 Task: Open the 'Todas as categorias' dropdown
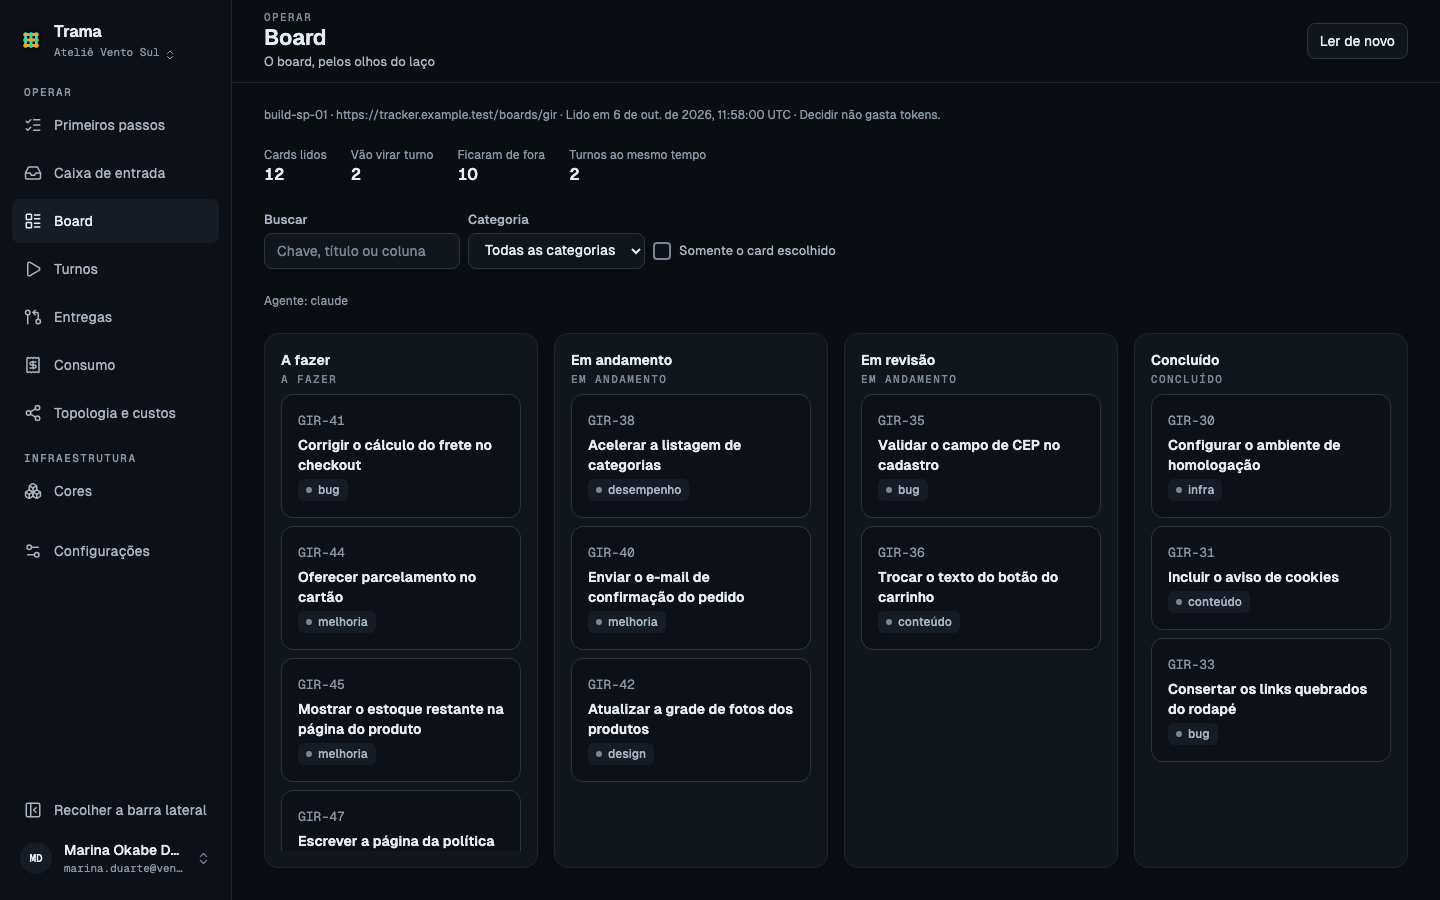click(x=556, y=251)
